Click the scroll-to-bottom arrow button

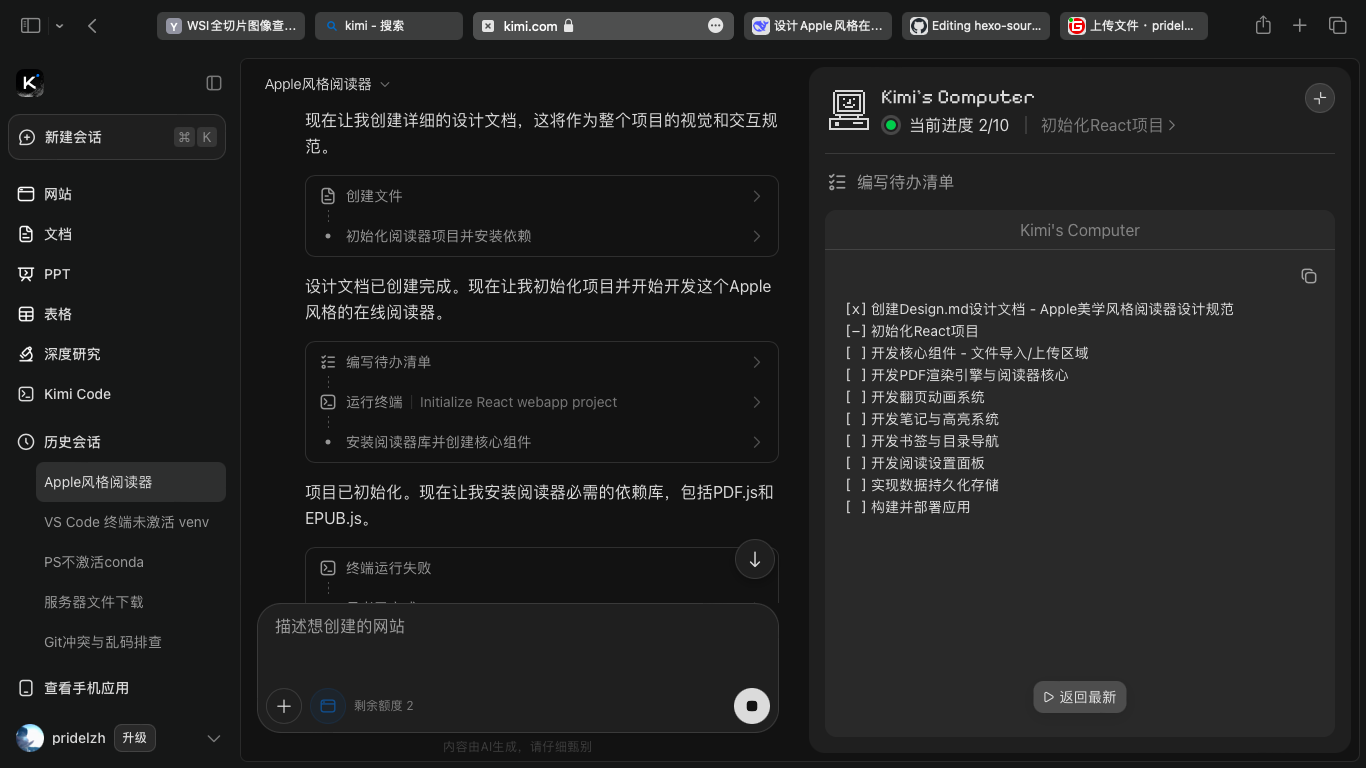[755, 560]
